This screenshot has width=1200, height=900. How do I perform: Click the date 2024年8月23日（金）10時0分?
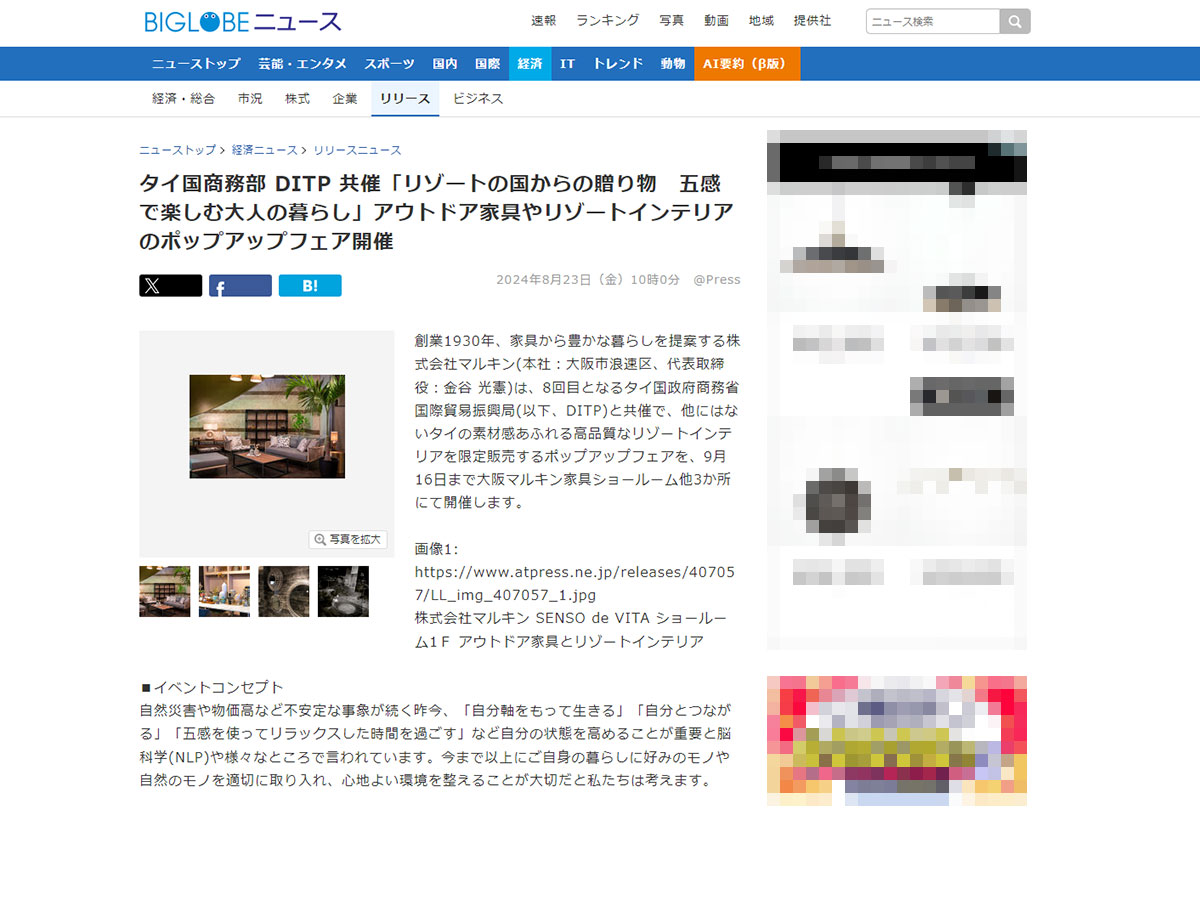point(588,280)
